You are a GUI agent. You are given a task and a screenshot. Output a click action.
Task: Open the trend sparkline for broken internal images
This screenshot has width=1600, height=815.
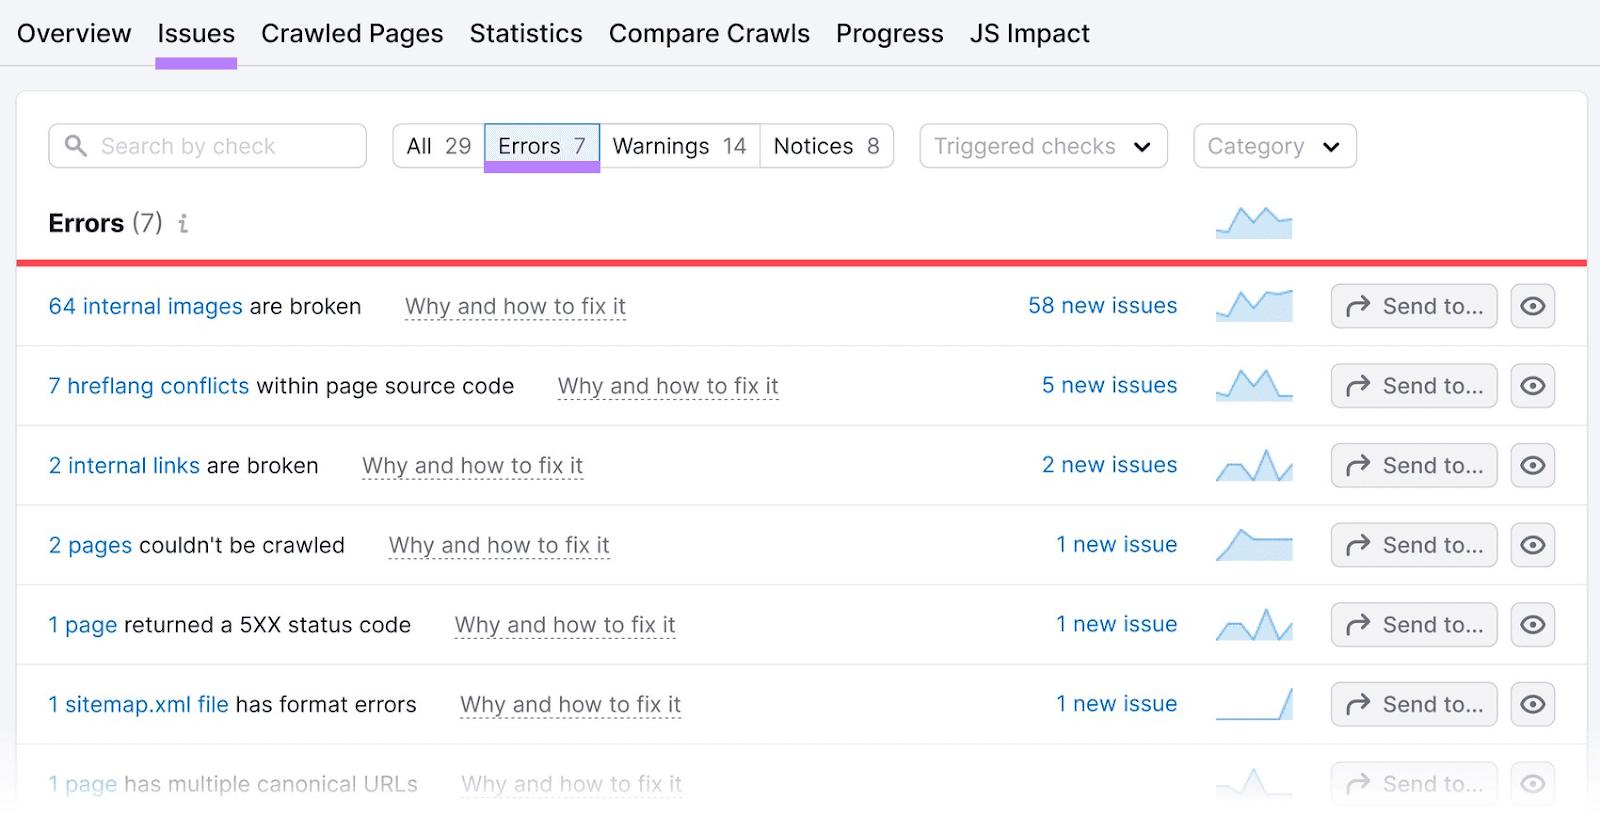(x=1254, y=306)
